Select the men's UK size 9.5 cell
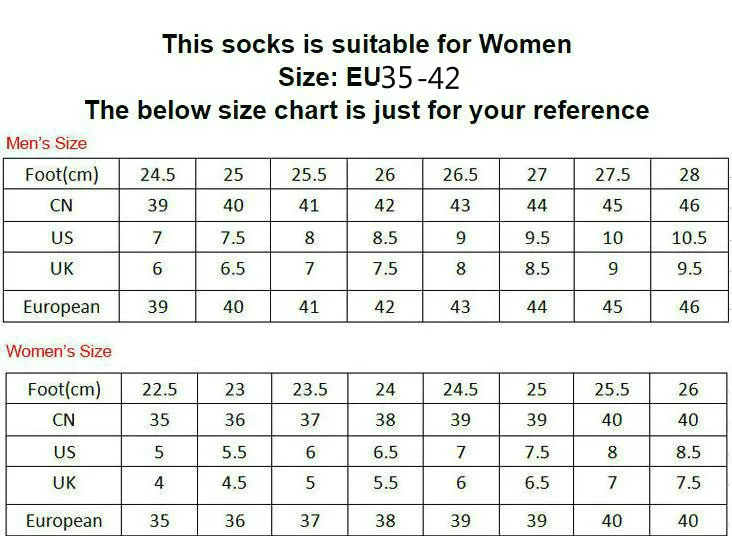Viewport: 732px width, 536px height. point(689,268)
